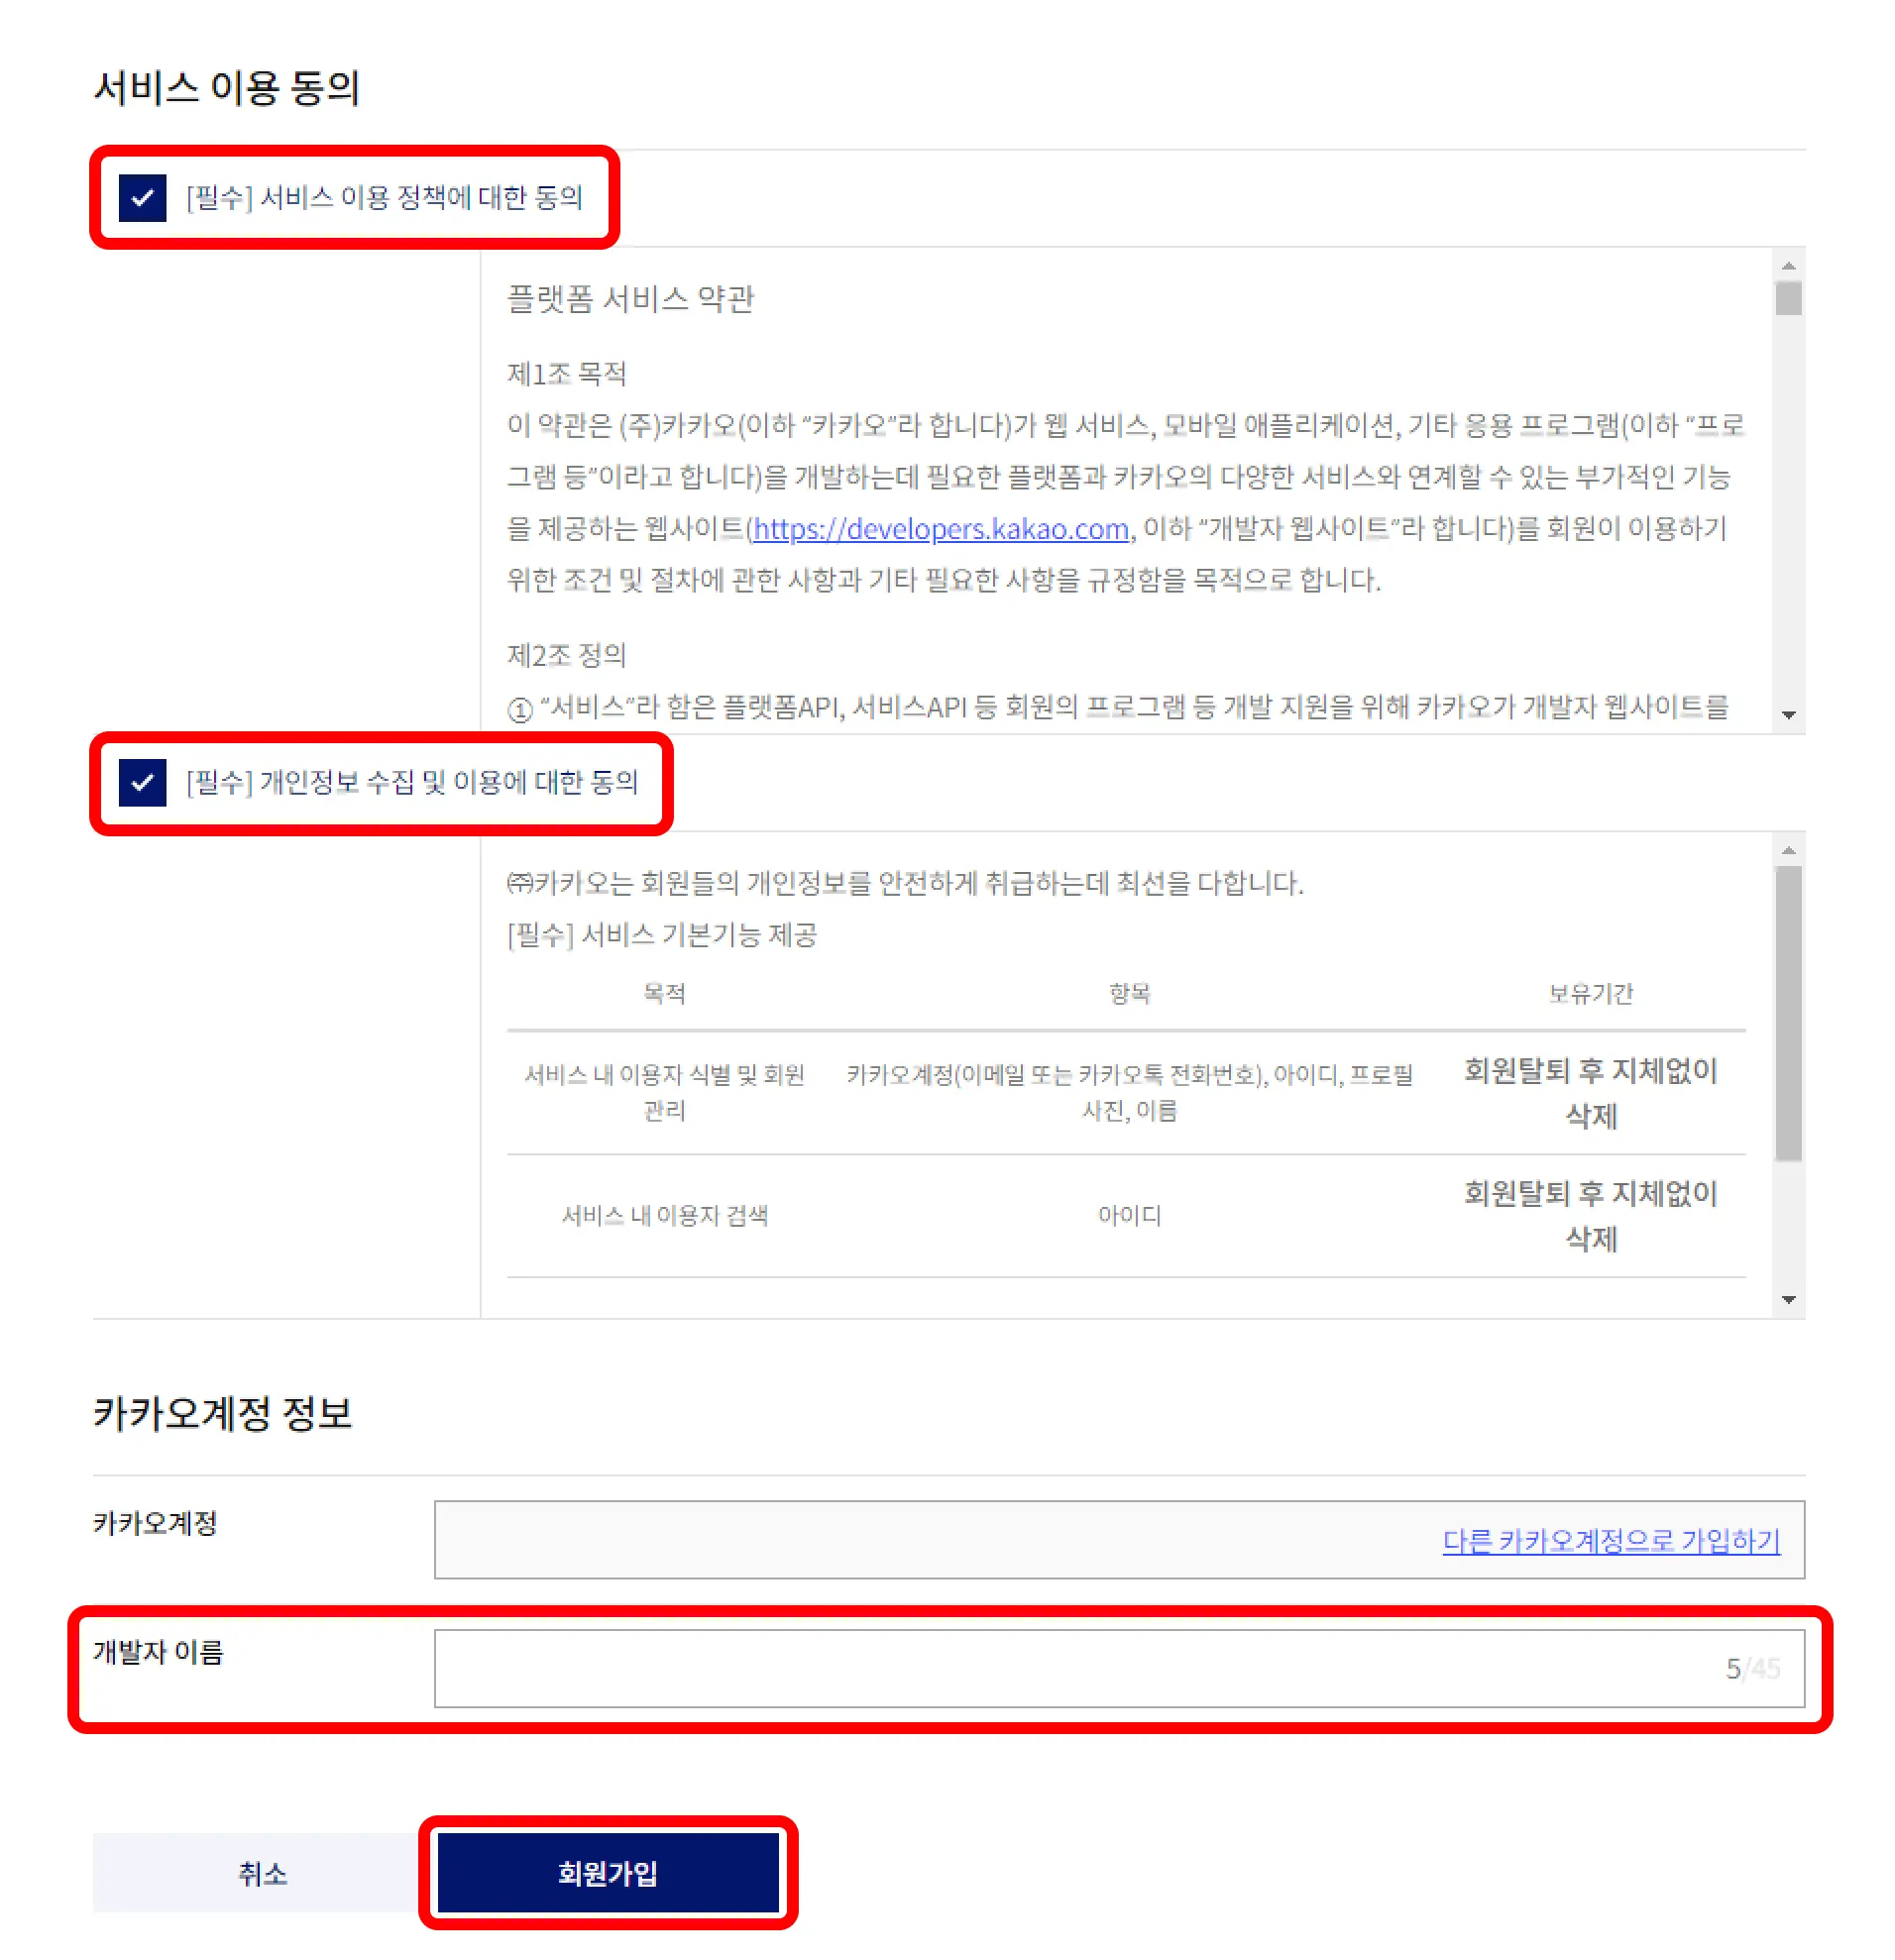Click the 회원가입 button
Image resolution: width=1895 pixels, height=1960 pixels.
point(608,1872)
